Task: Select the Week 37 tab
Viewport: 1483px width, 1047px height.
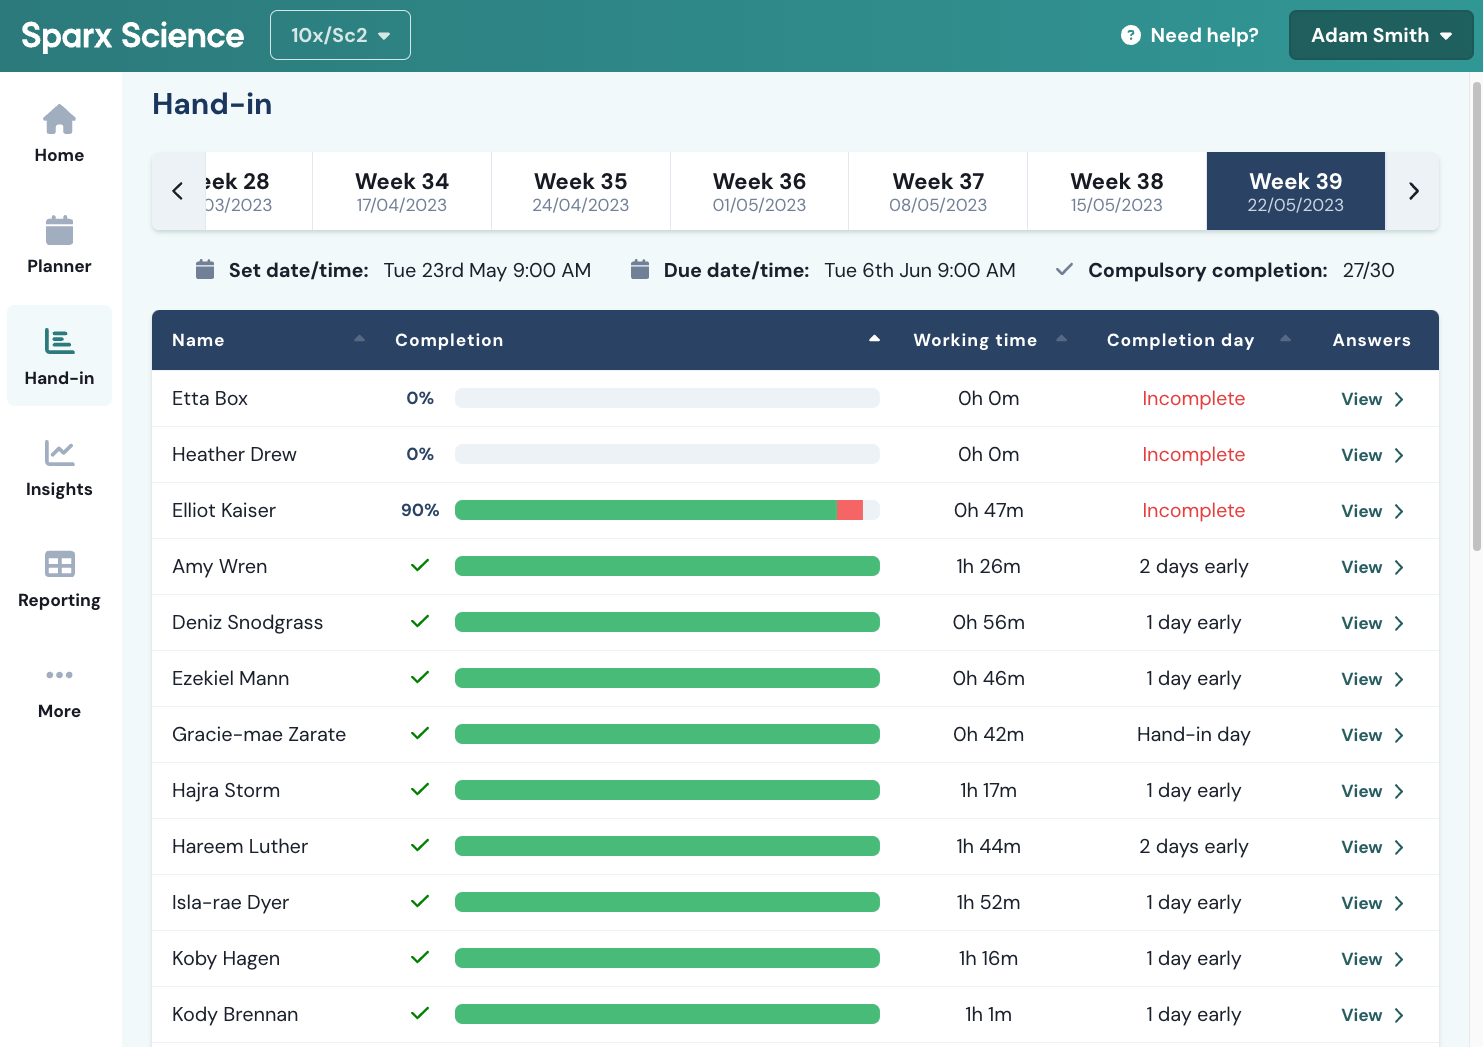Action: [x=937, y=190]
